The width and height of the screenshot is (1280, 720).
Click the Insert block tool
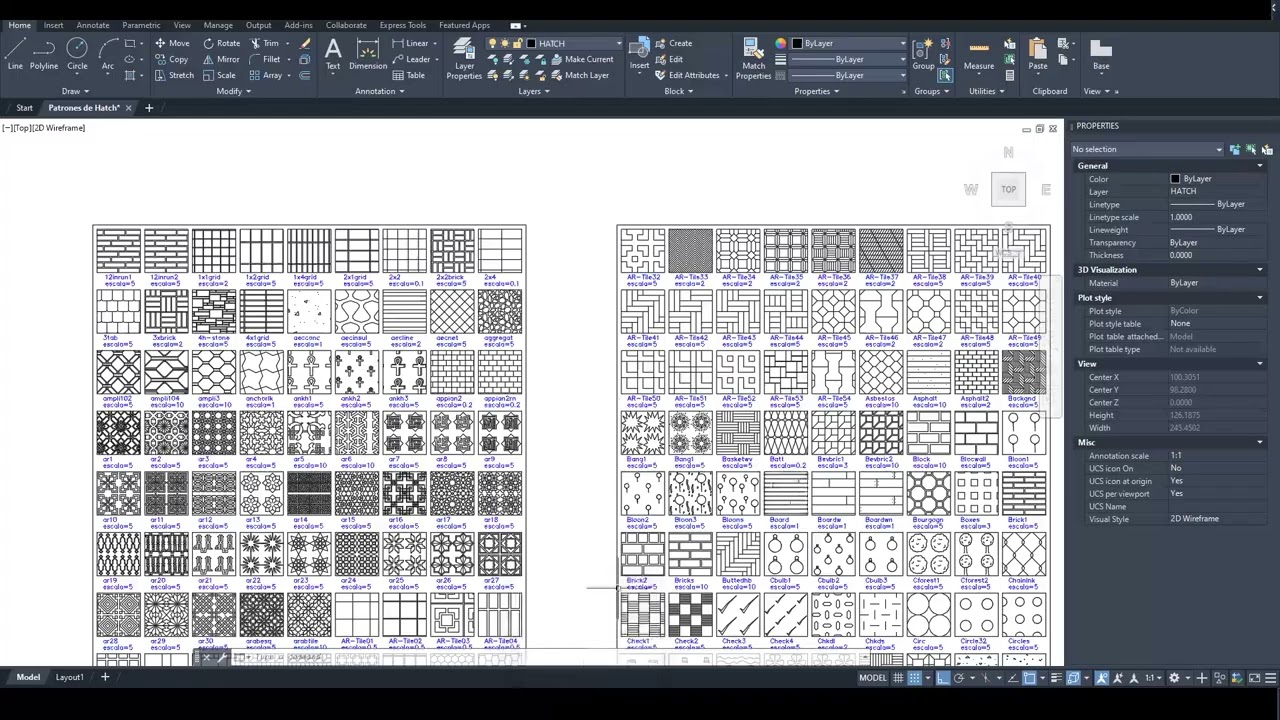639,53
